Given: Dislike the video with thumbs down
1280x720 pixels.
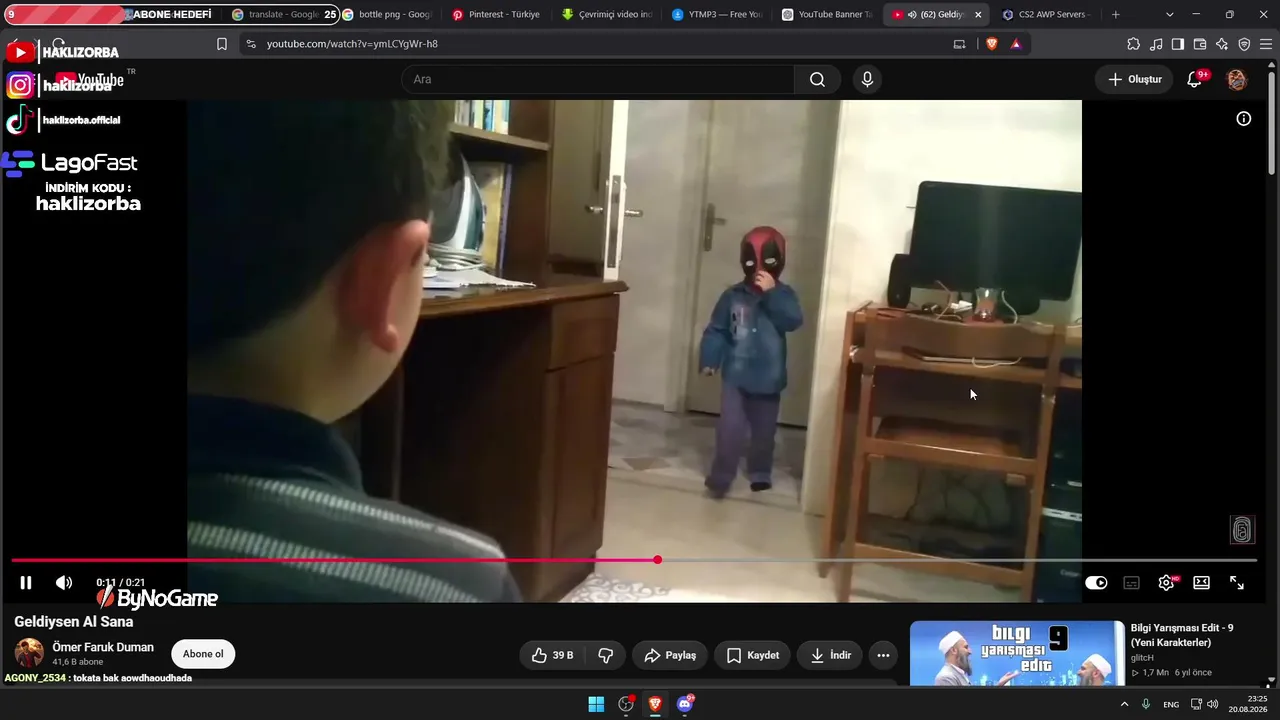Looking at the screenshot, I should click(x=606, y=655).
